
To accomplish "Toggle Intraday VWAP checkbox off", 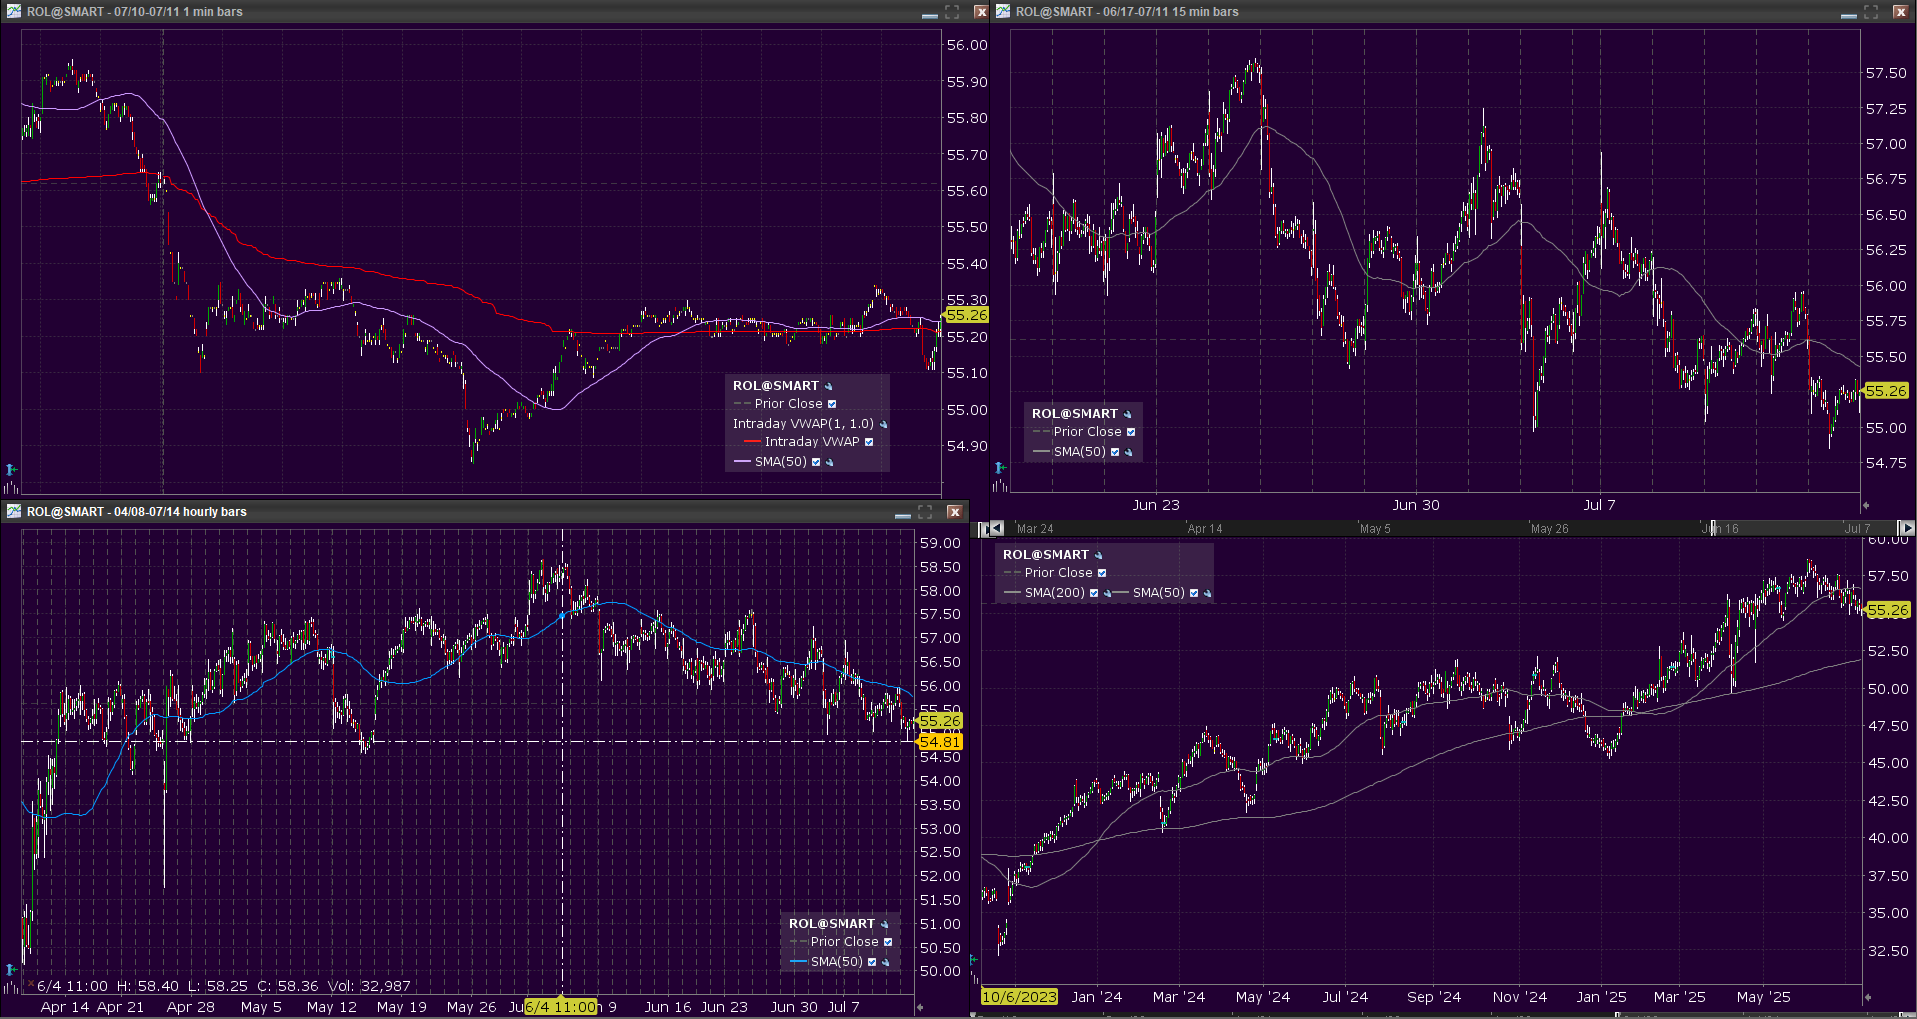I will (x=869, y=442).
